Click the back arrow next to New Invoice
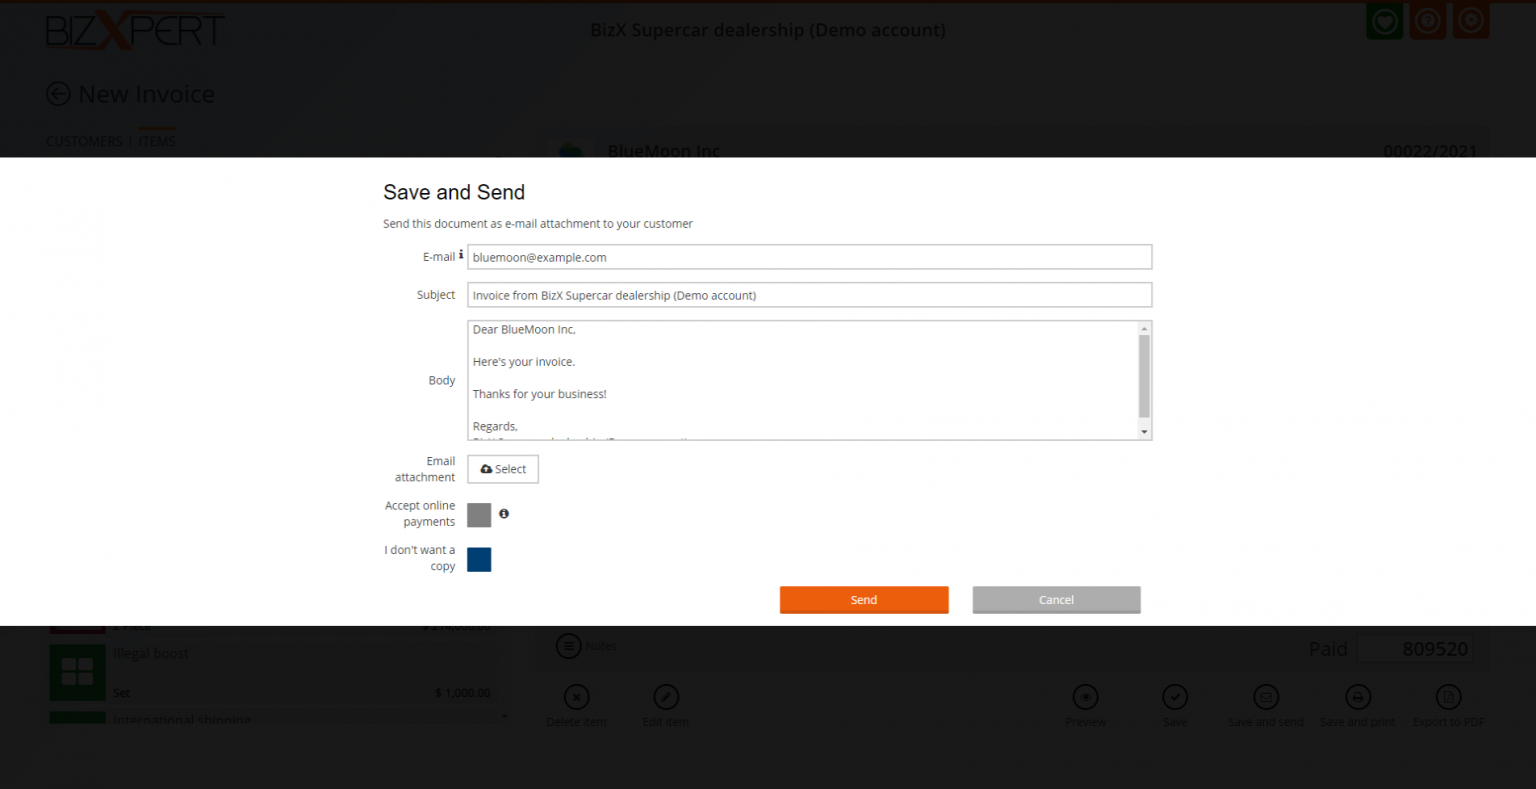Viewport: 1536px width, 789px height. pyautogui.click(x=59, y=94)
